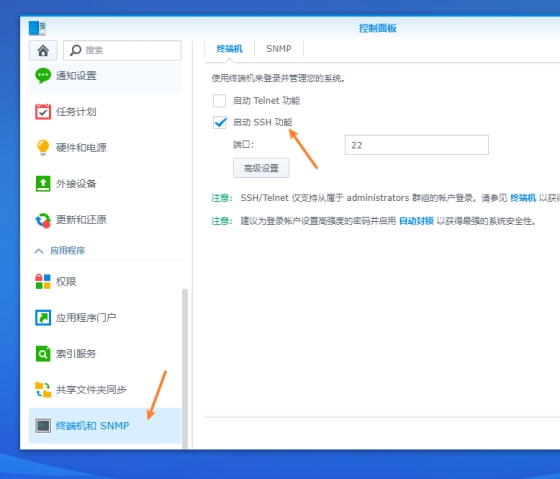Open 权限 label in sidebar
This screenshot has width=560, height=479.
(x=66, y=281)
